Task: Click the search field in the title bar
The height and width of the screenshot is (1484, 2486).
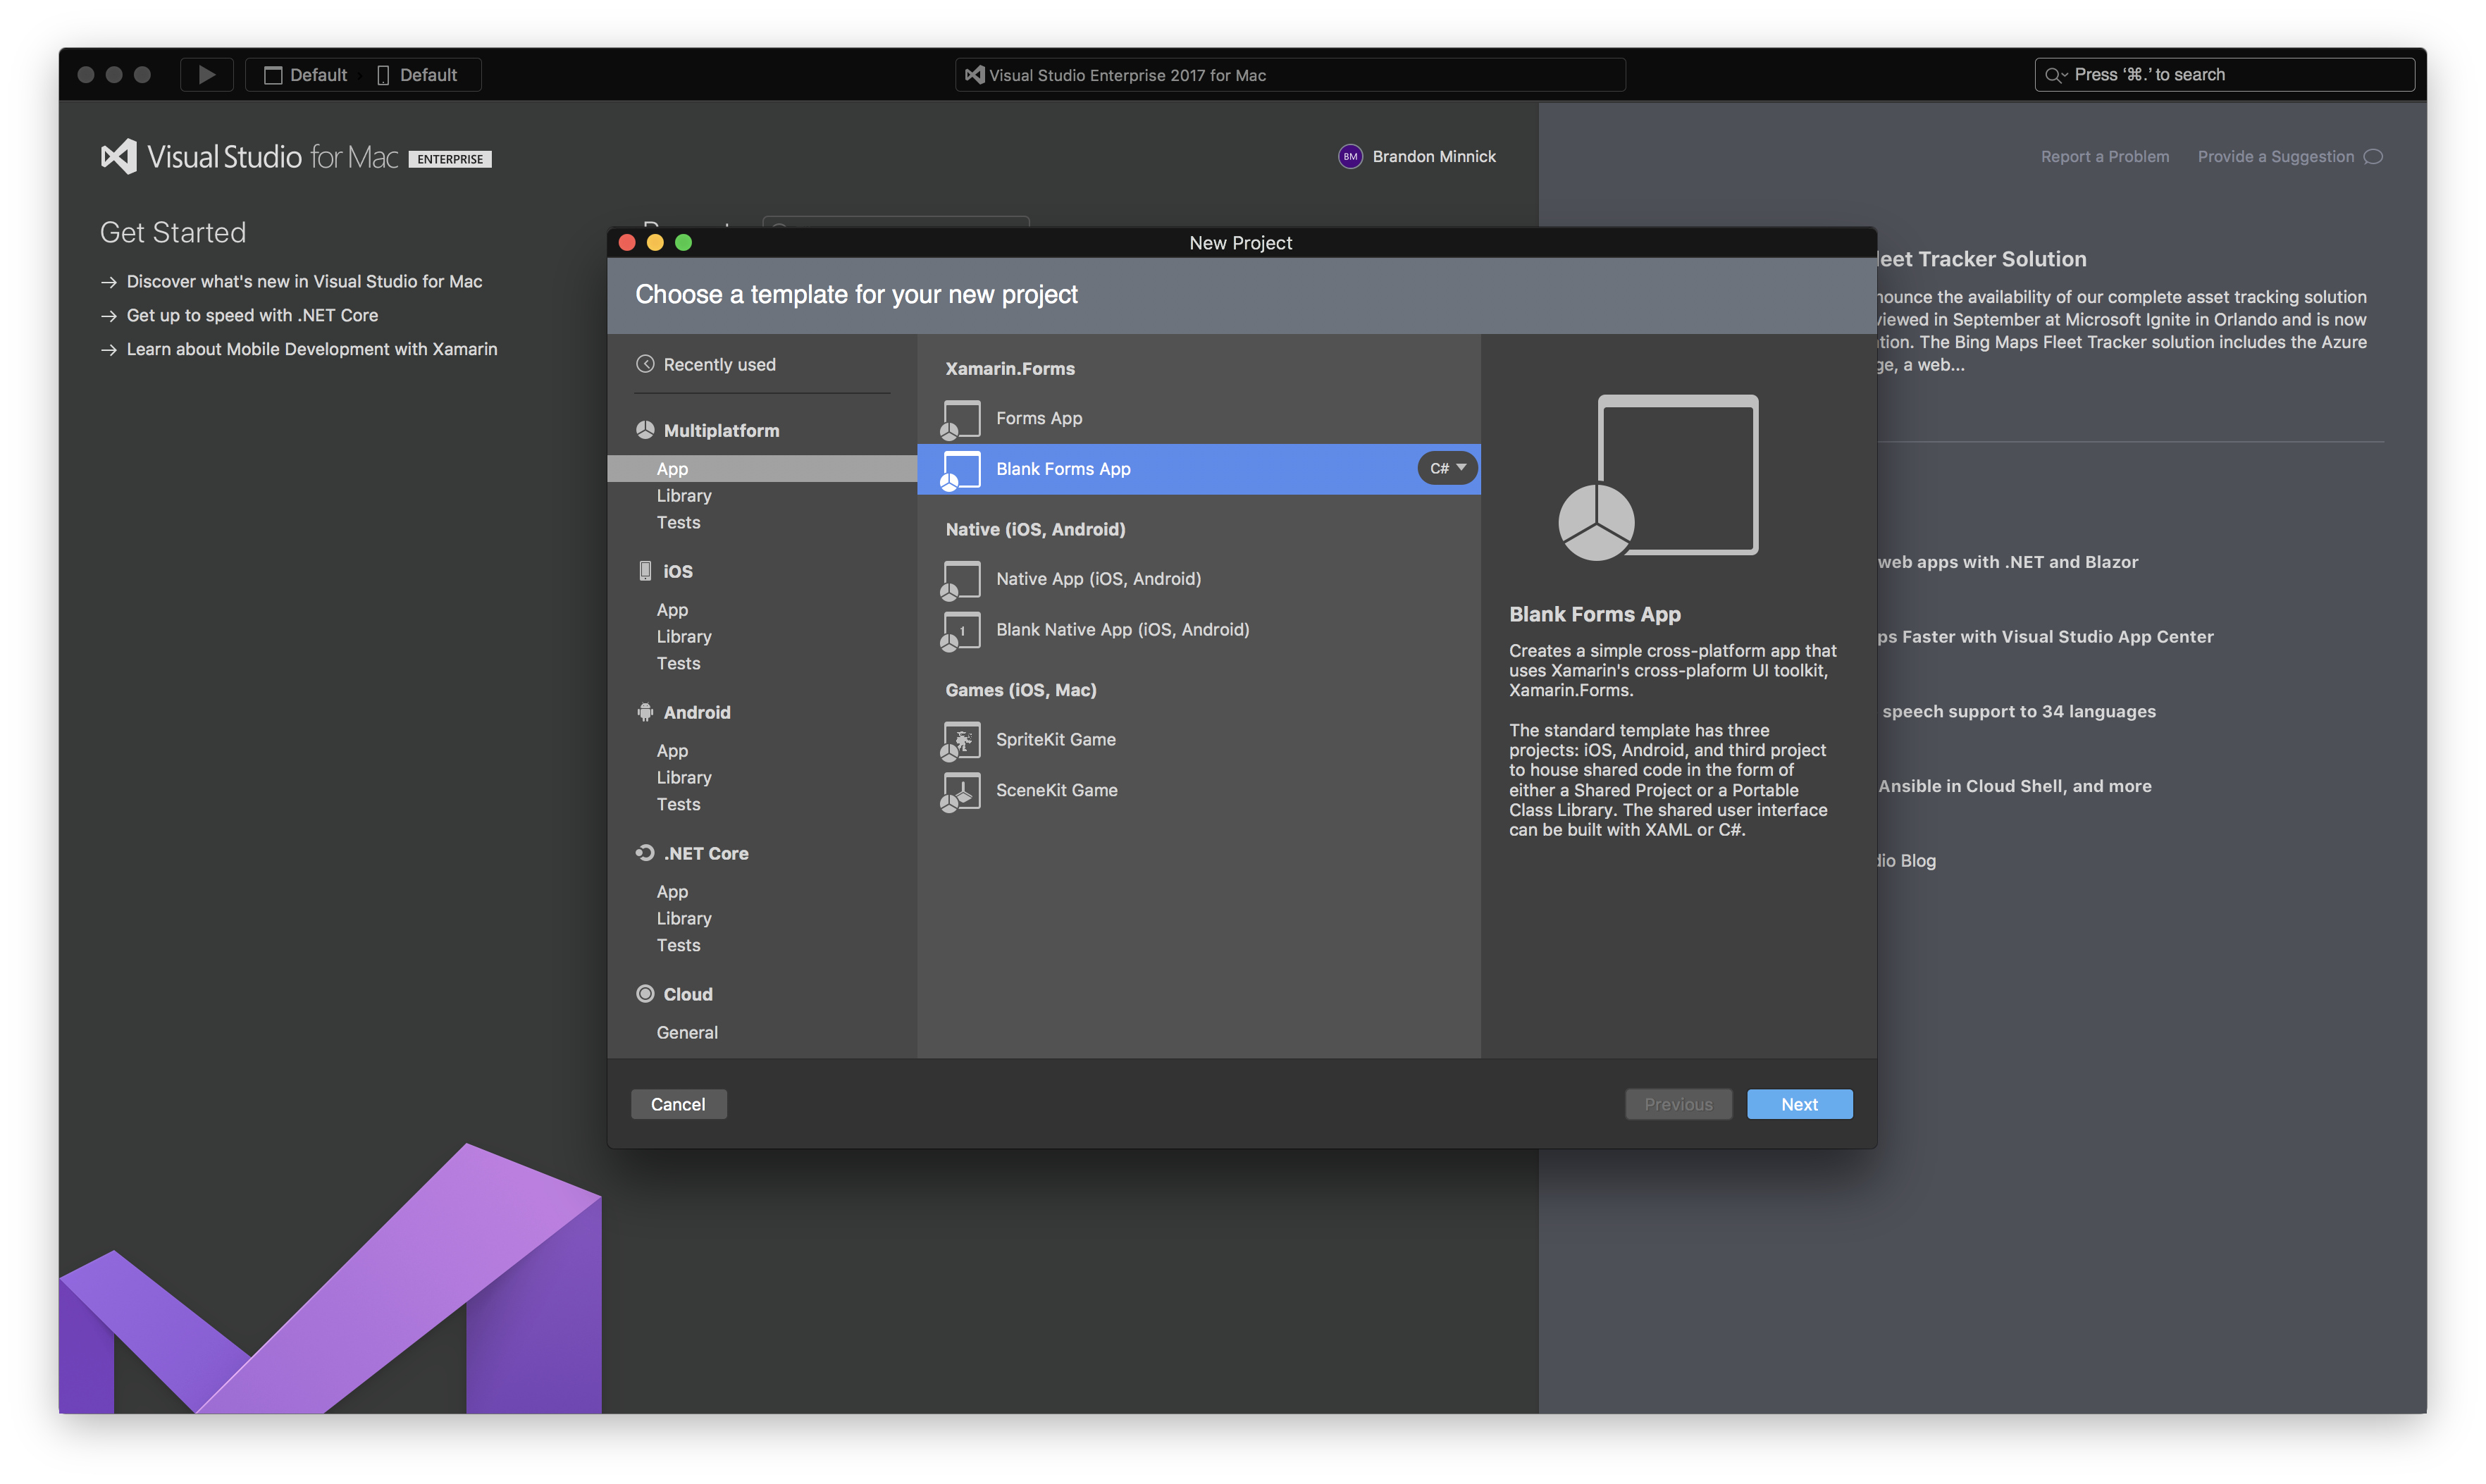Action: pyautogui.click(x=2223, y=74)
